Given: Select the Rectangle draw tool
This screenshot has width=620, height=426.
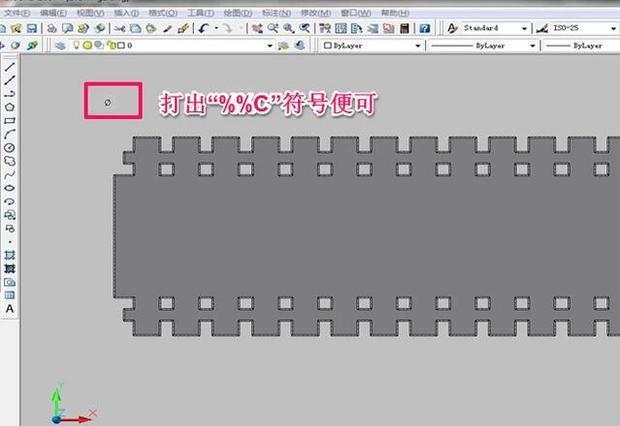Looking at the screenshot, I should [10, 120].
